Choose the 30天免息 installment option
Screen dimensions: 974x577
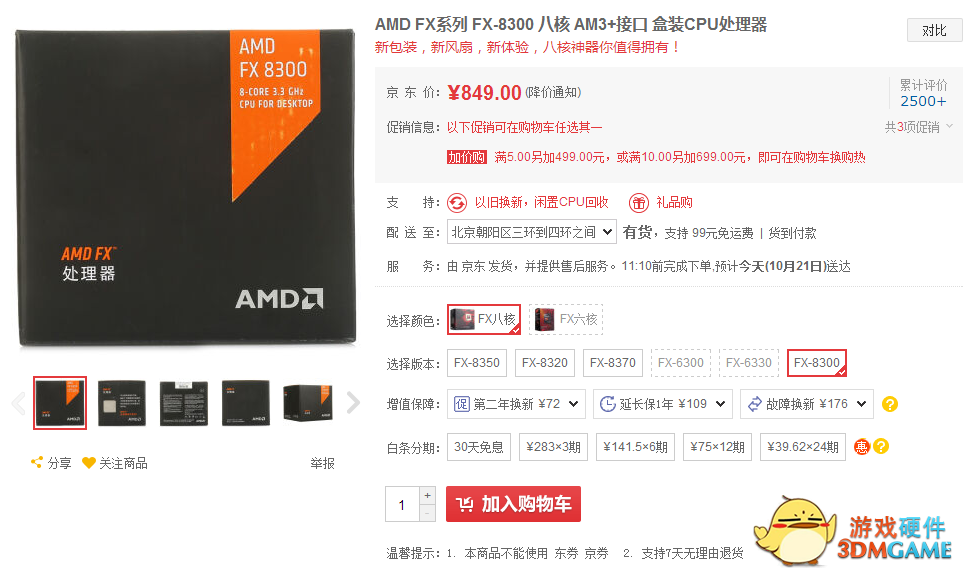click(479, 447)
